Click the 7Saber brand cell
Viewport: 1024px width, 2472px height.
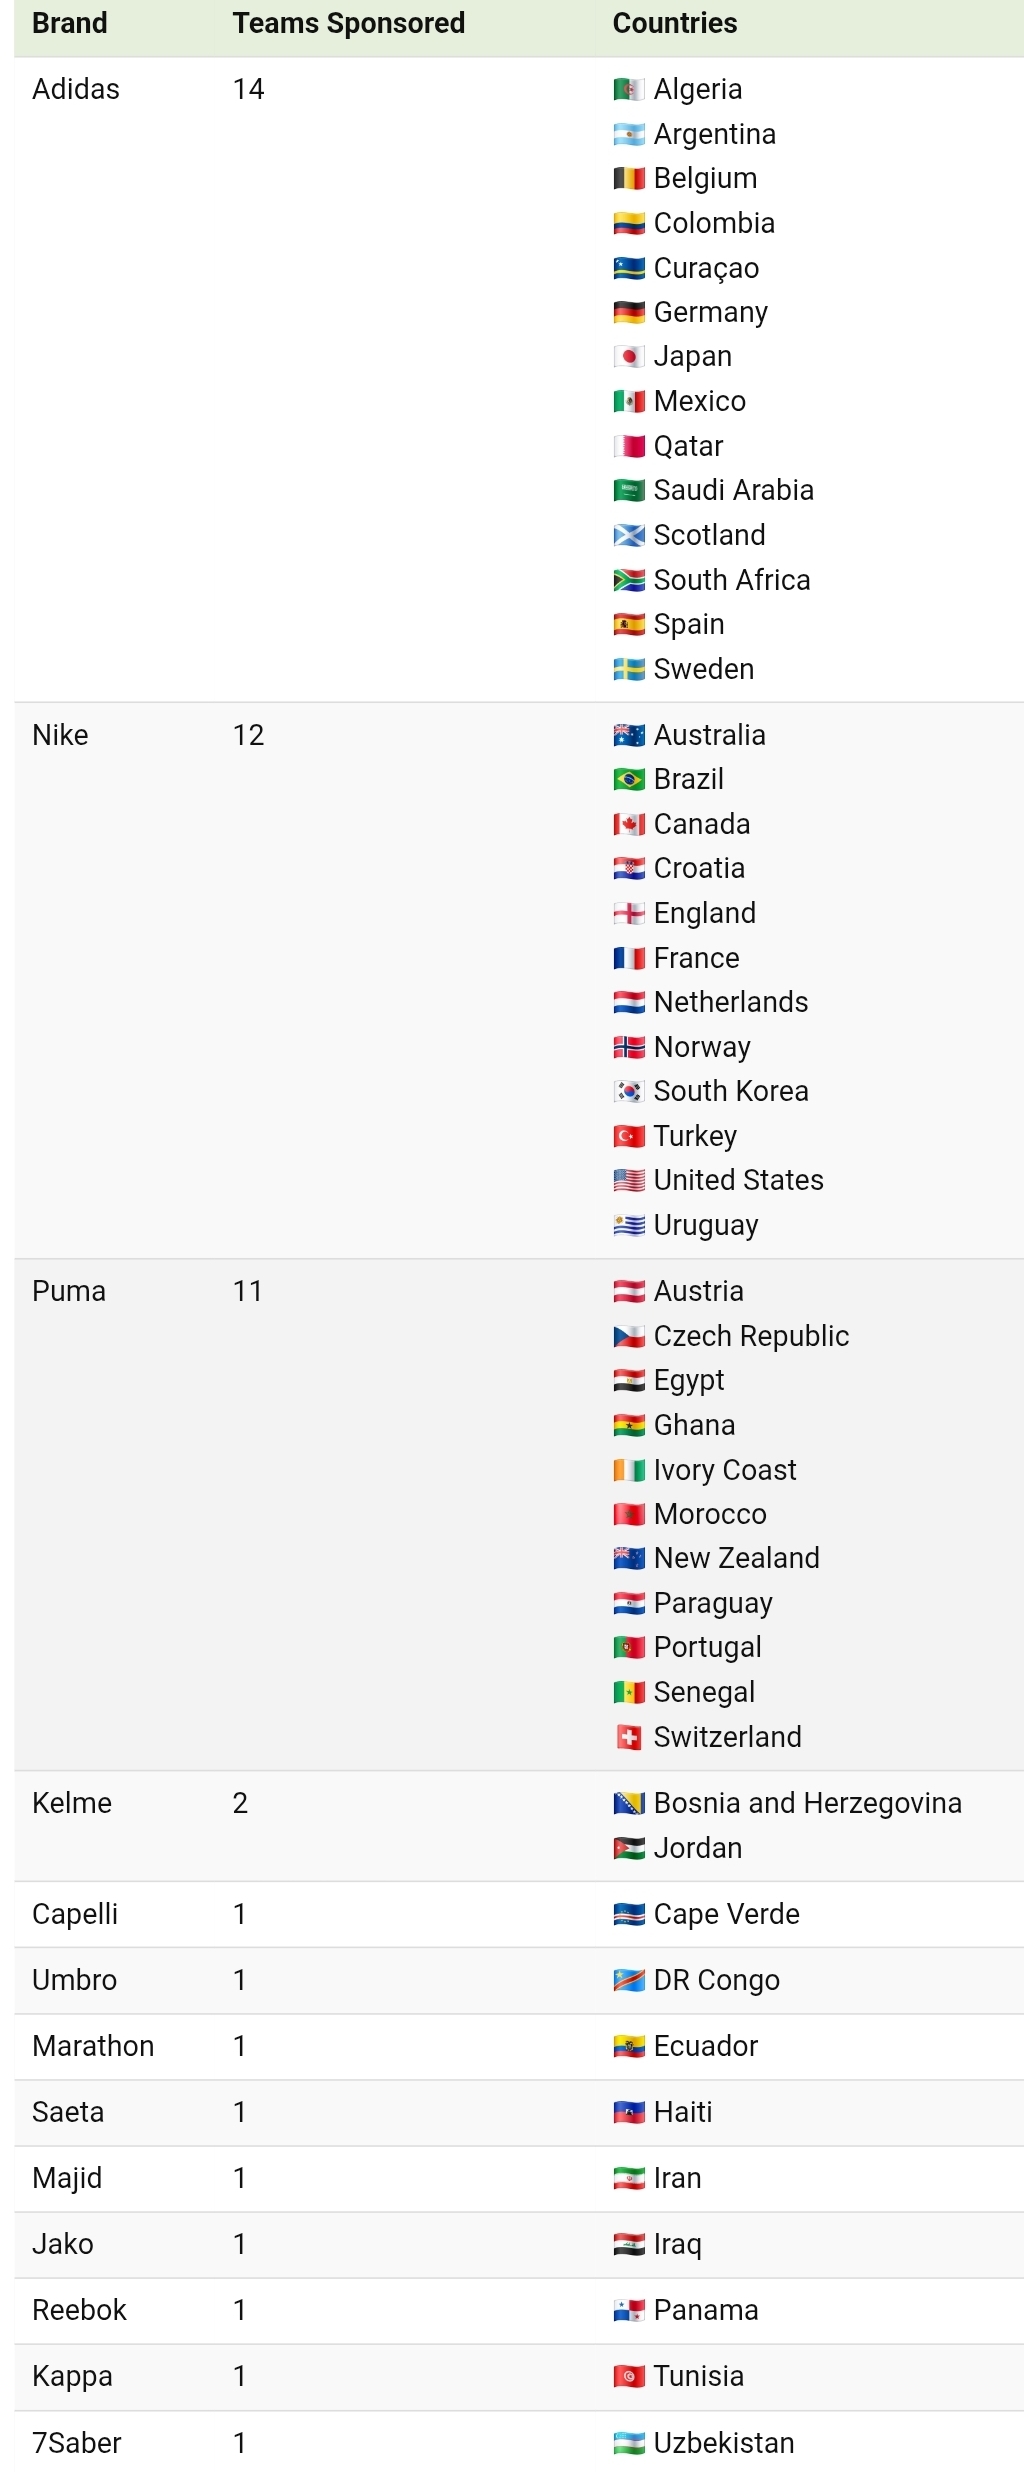click(x=77, y=2444)
